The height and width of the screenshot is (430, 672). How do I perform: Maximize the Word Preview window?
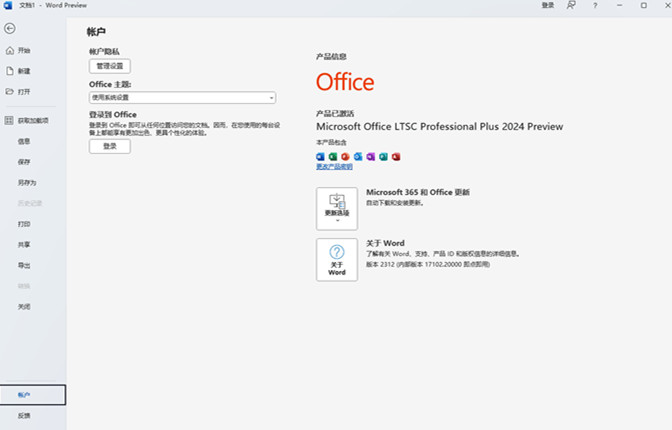click(x=644, y=5)
